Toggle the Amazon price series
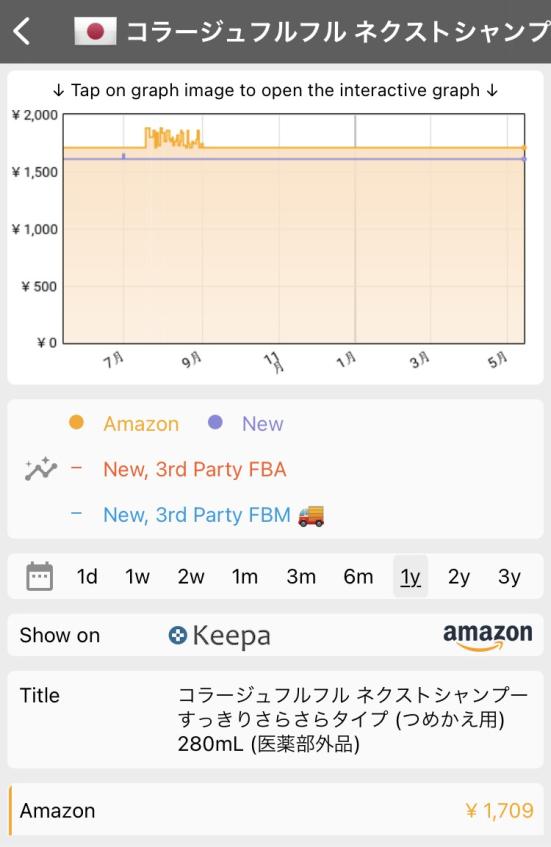Viewport: 551px width, 847px height. pyautogui.click(x=124, y=424)
